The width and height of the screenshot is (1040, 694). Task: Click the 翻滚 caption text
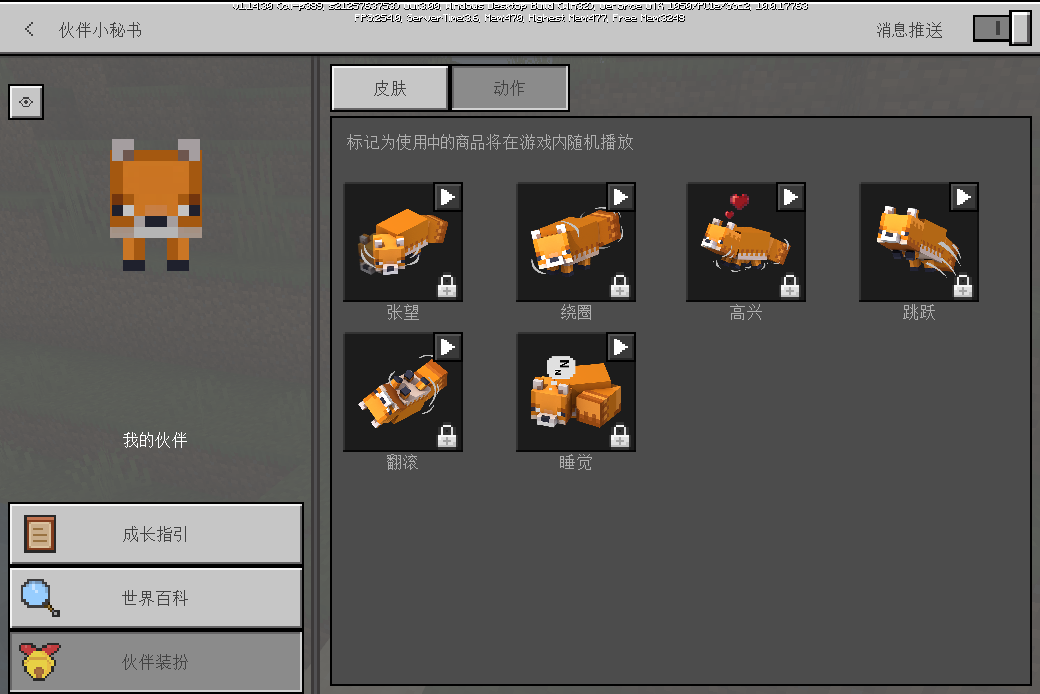pos(403,462)
